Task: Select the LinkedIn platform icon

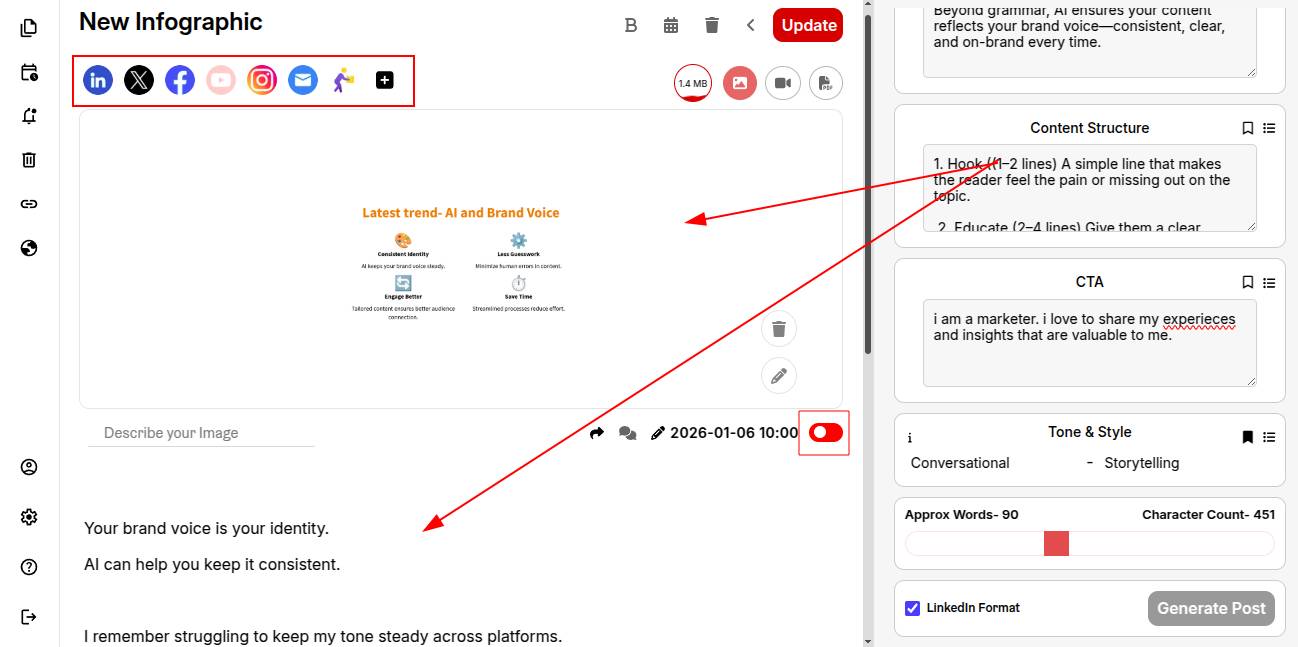Action: [98, 80]
